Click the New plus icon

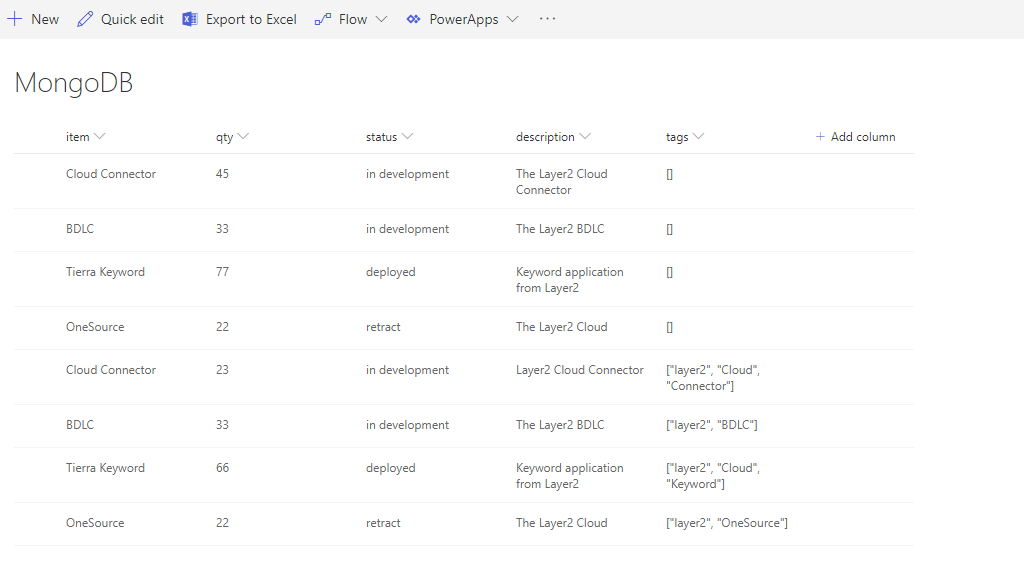[15, 19]
